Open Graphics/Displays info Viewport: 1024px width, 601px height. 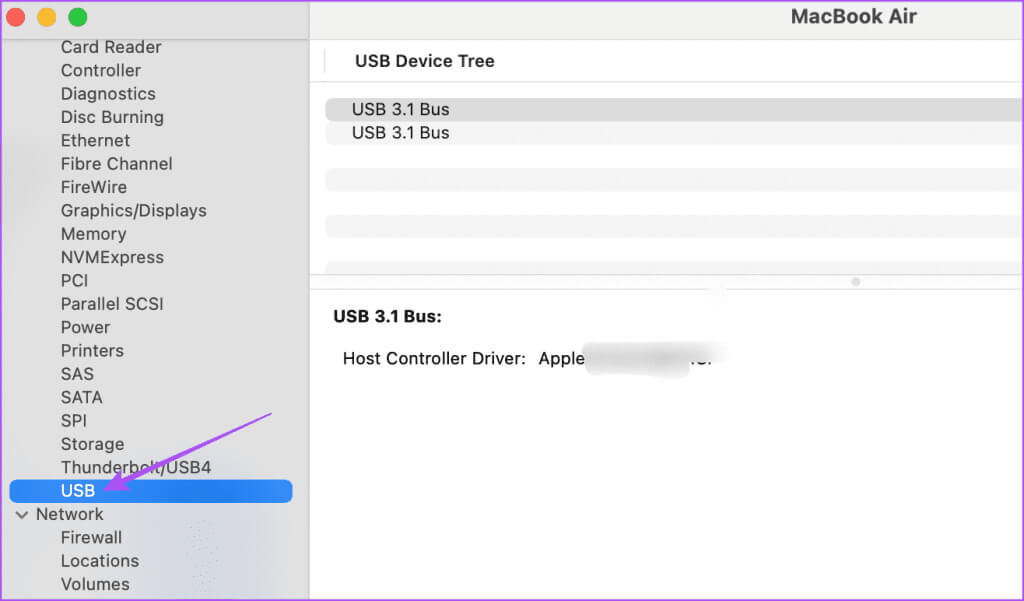(134, 211)
